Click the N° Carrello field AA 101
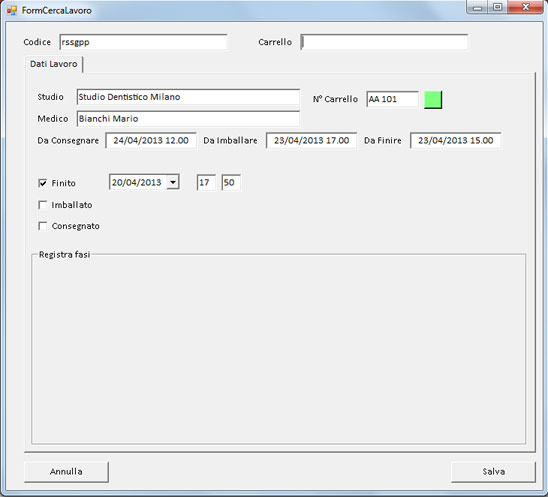 392,99
